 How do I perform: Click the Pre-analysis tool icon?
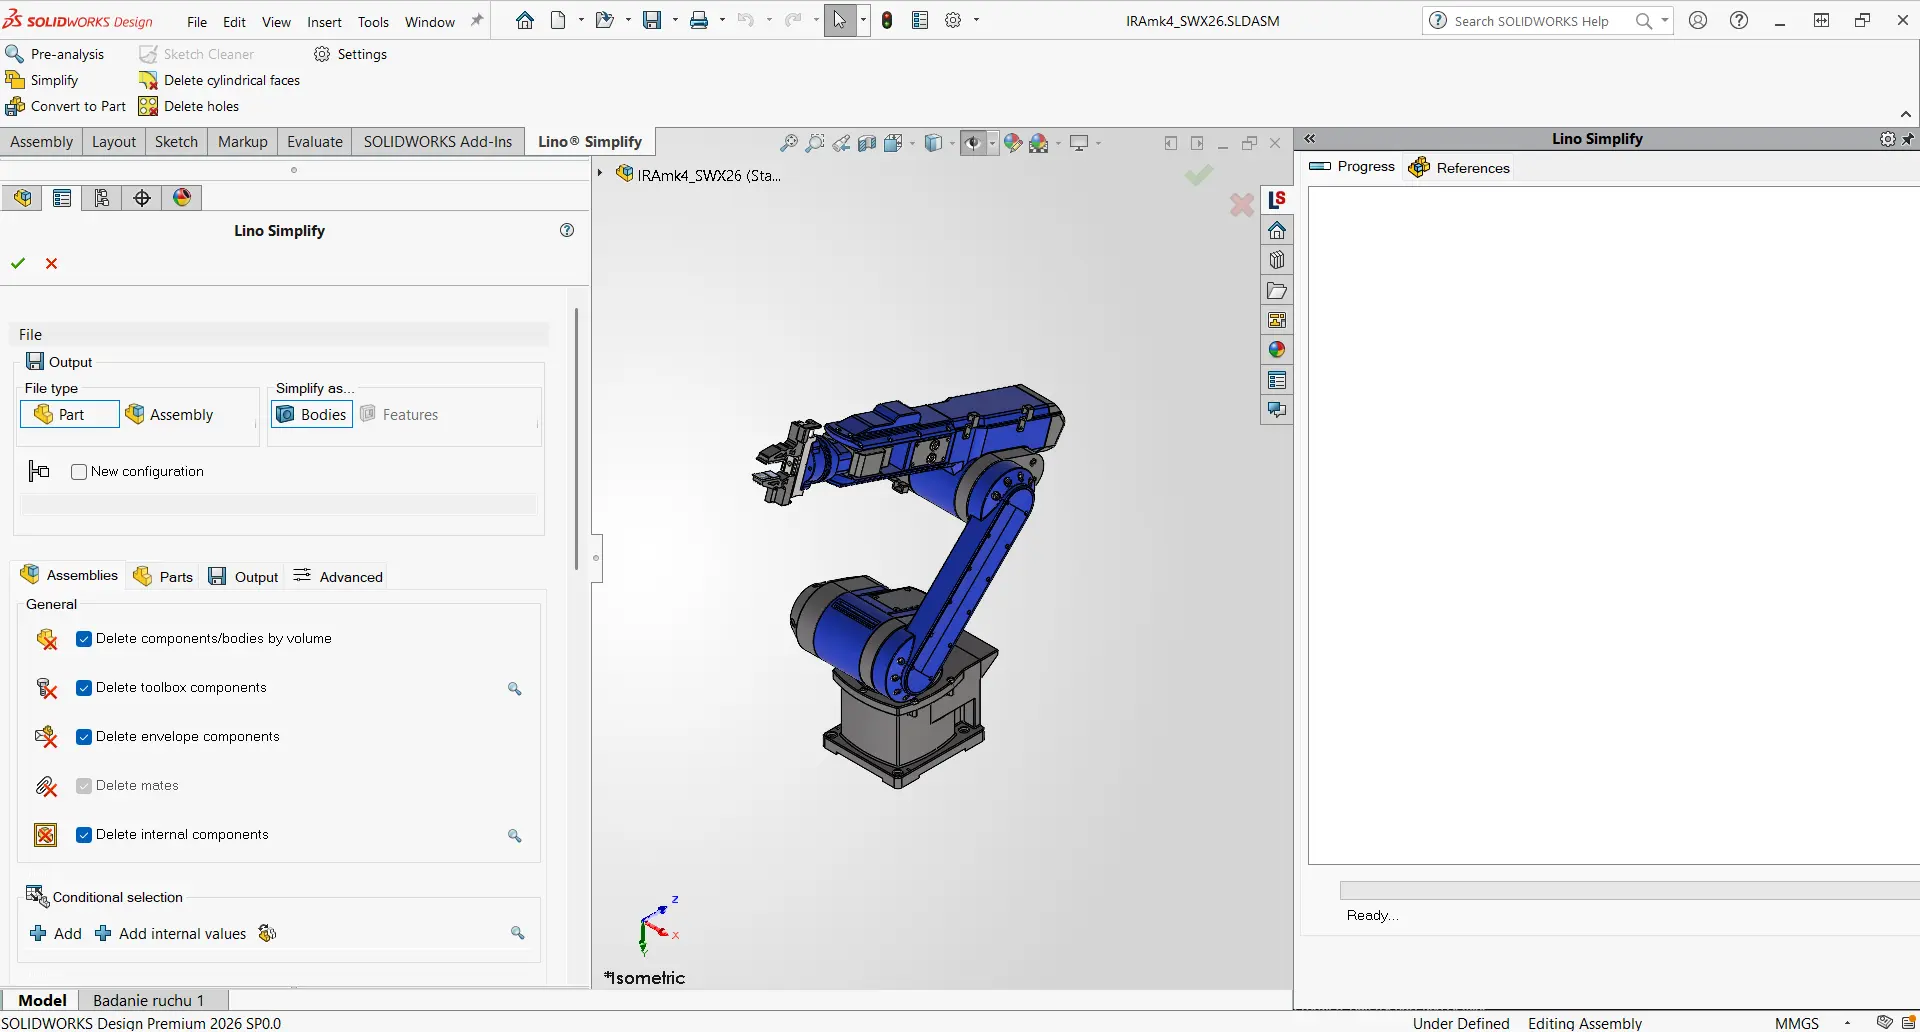coord(15,54)
